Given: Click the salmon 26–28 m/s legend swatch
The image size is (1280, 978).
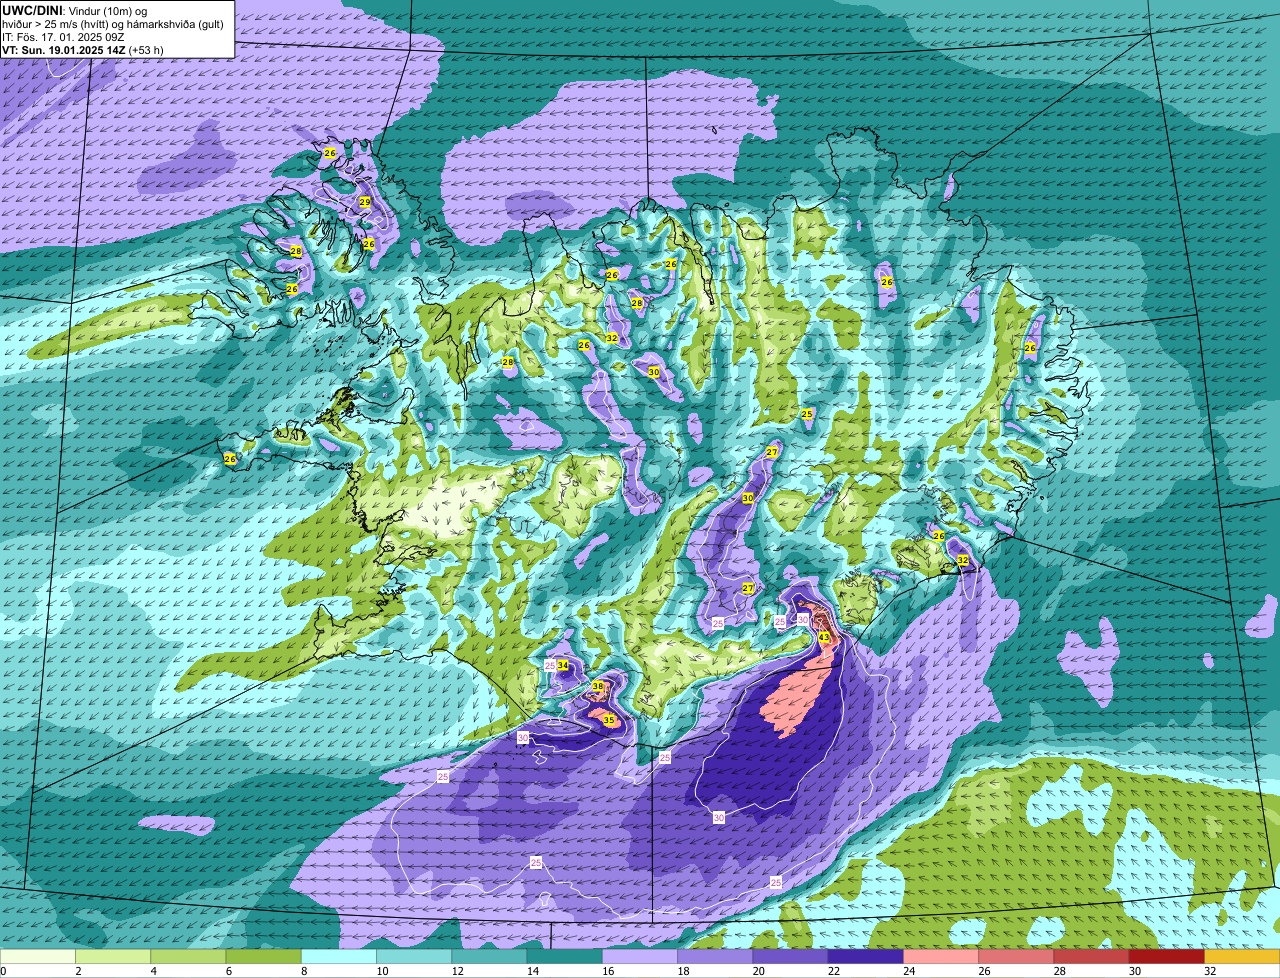Looking at the screenshot, I should (1016, 957).
